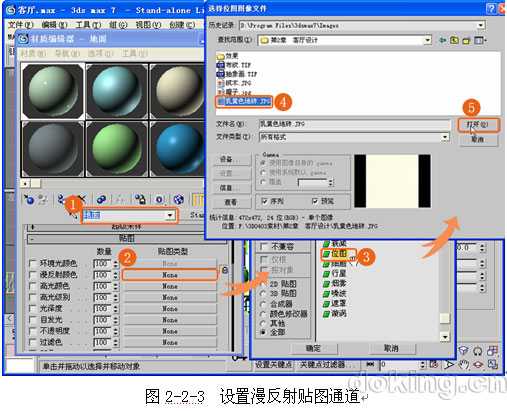This screenshot has width=507, height=411.
Task: Enable 高光颜色 map checkbox
Action: click(x=33, y=286)
